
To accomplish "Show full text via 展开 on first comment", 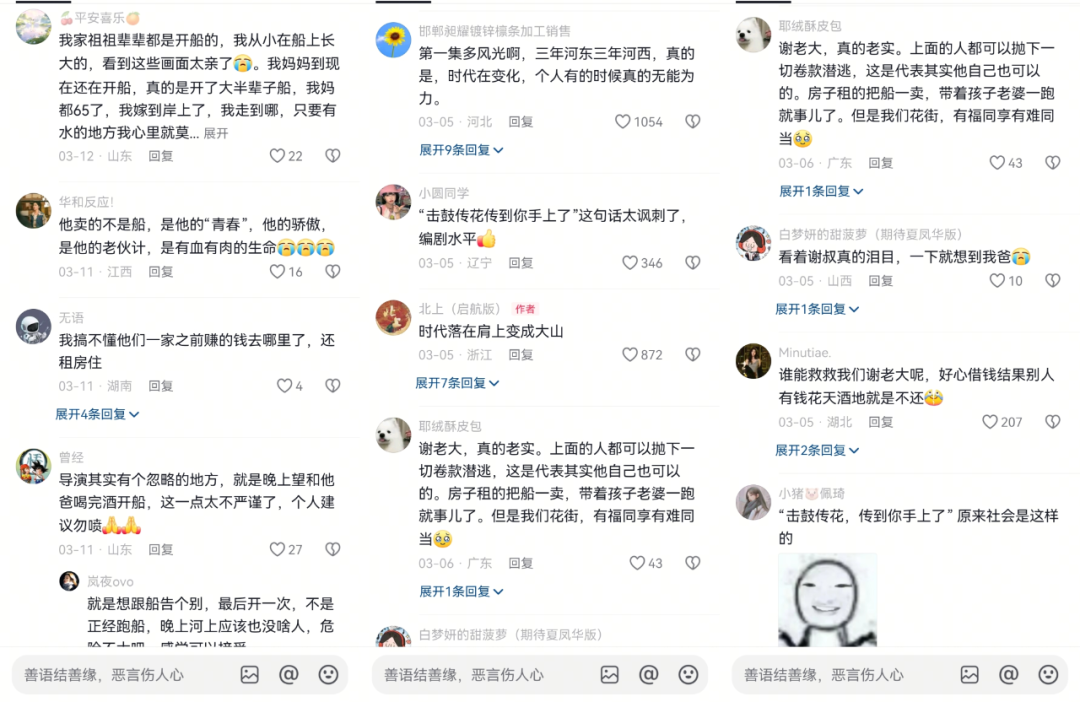I will pos(216,133).
